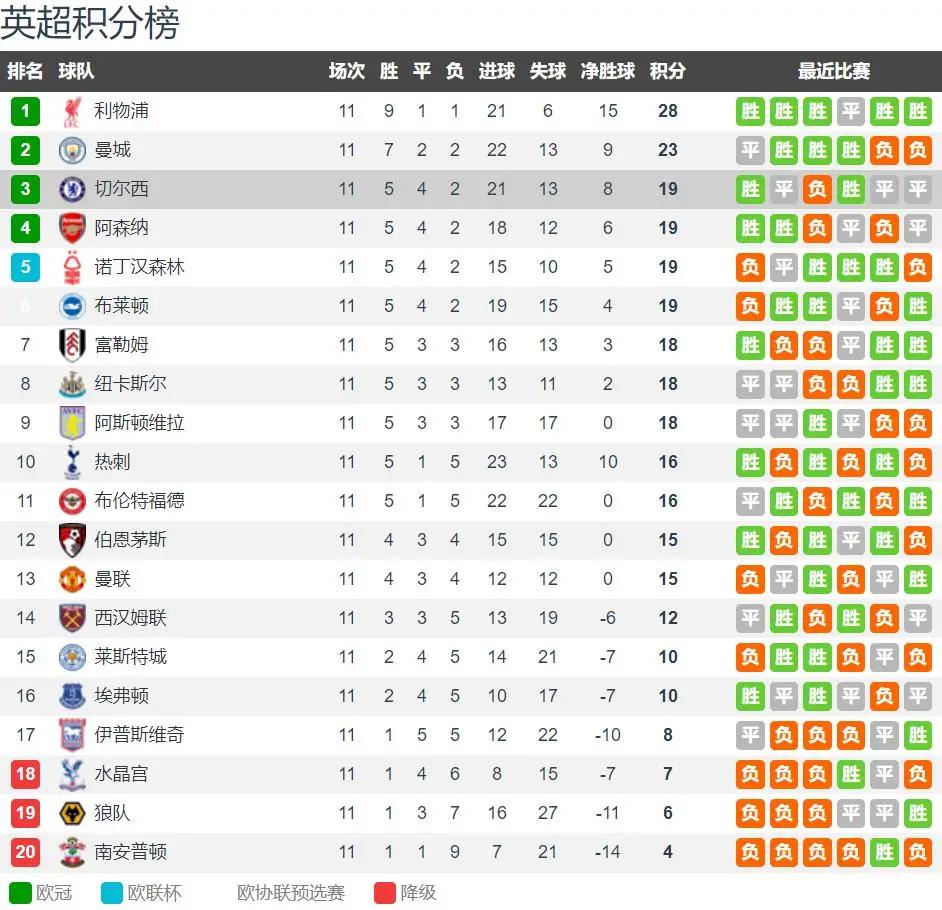942x910 pixels.
Task: Sort by the 积分 column header
Action: (x=667, y=71)
